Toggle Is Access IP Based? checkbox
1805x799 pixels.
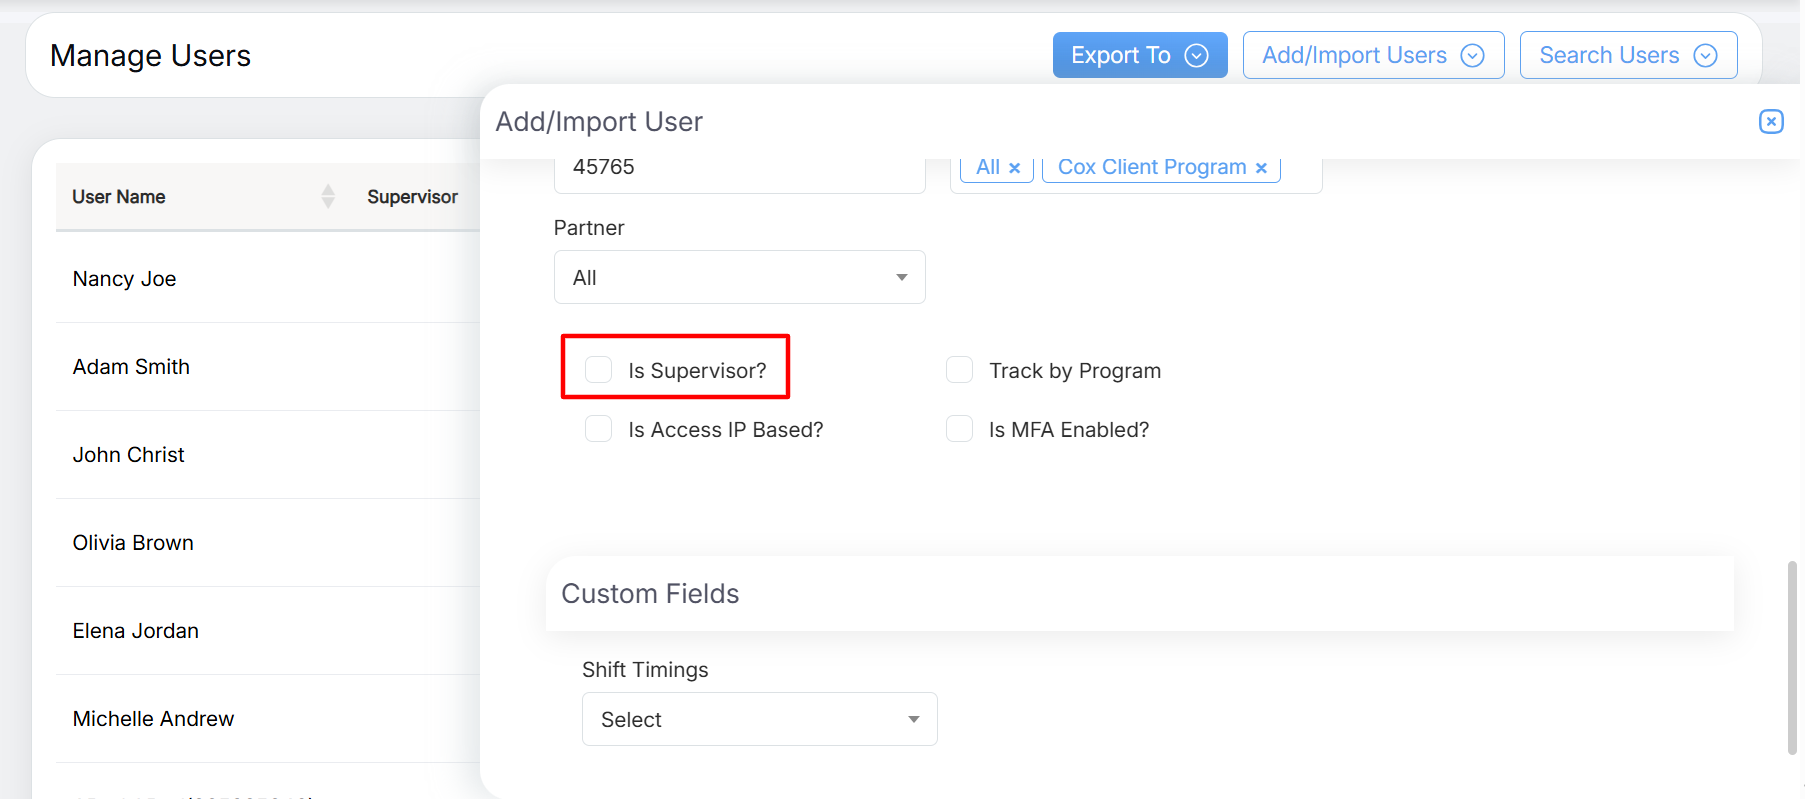598,429
